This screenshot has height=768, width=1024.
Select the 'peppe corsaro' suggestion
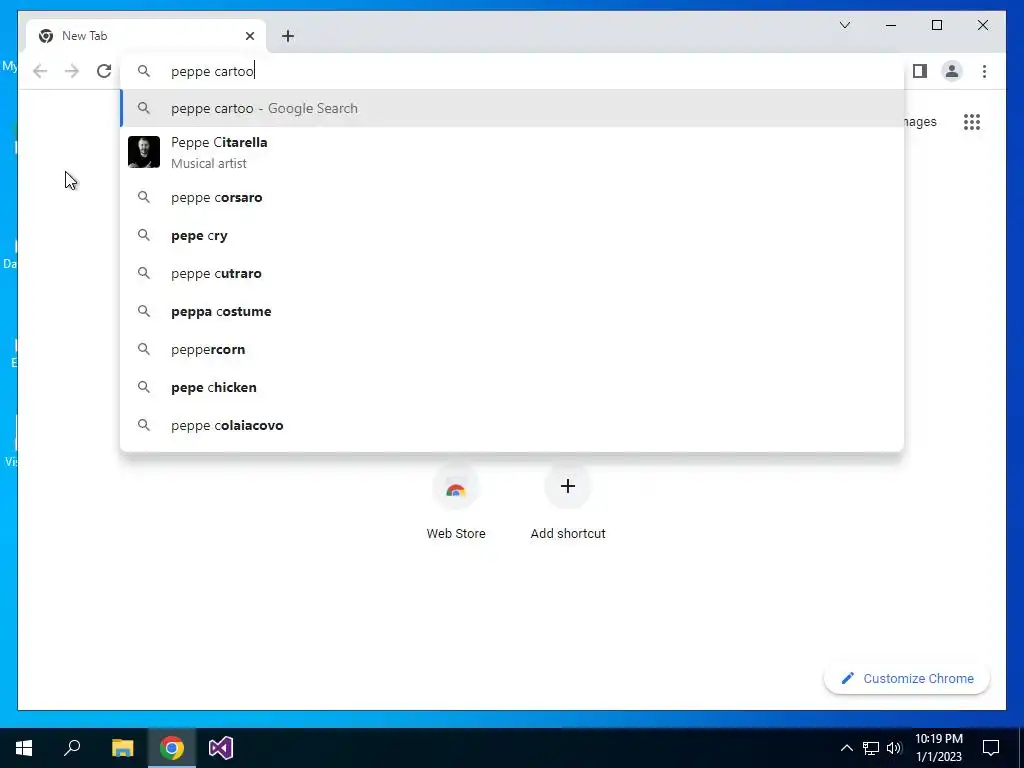pyautogui.click(x=512, y=197)
